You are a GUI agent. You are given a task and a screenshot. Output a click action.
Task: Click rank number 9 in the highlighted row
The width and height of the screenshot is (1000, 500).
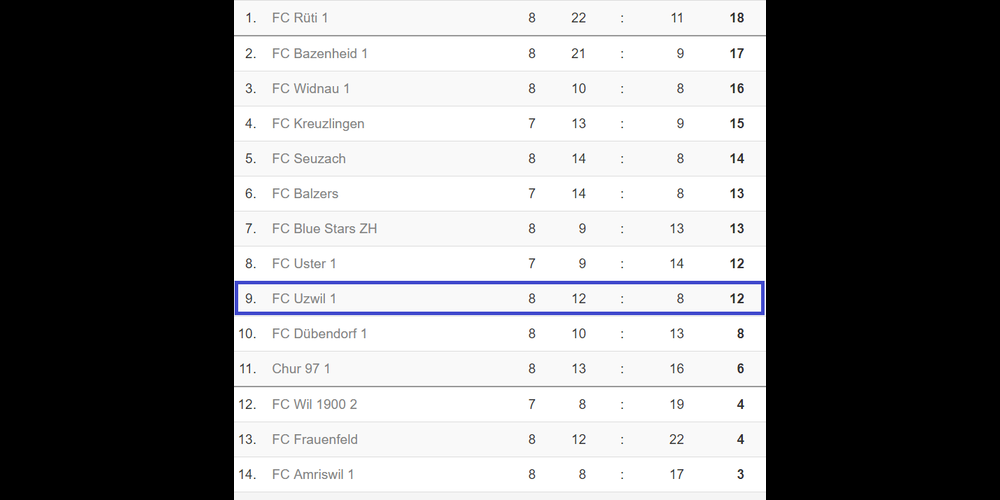tap(250, 298)
